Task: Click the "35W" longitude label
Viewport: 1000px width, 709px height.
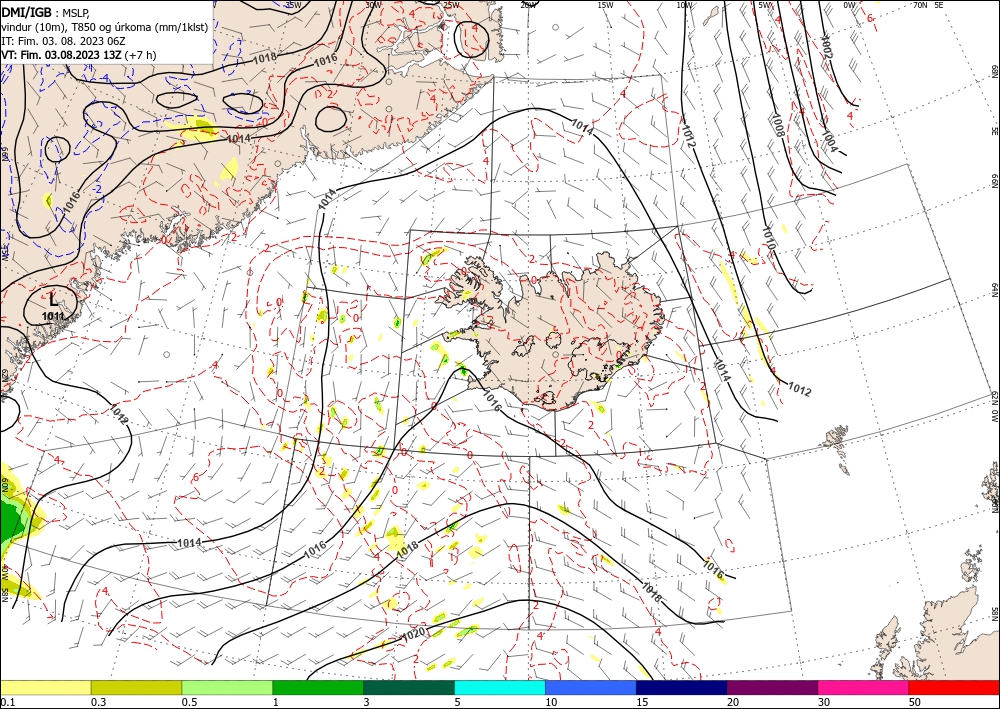Action: point(293,5)
